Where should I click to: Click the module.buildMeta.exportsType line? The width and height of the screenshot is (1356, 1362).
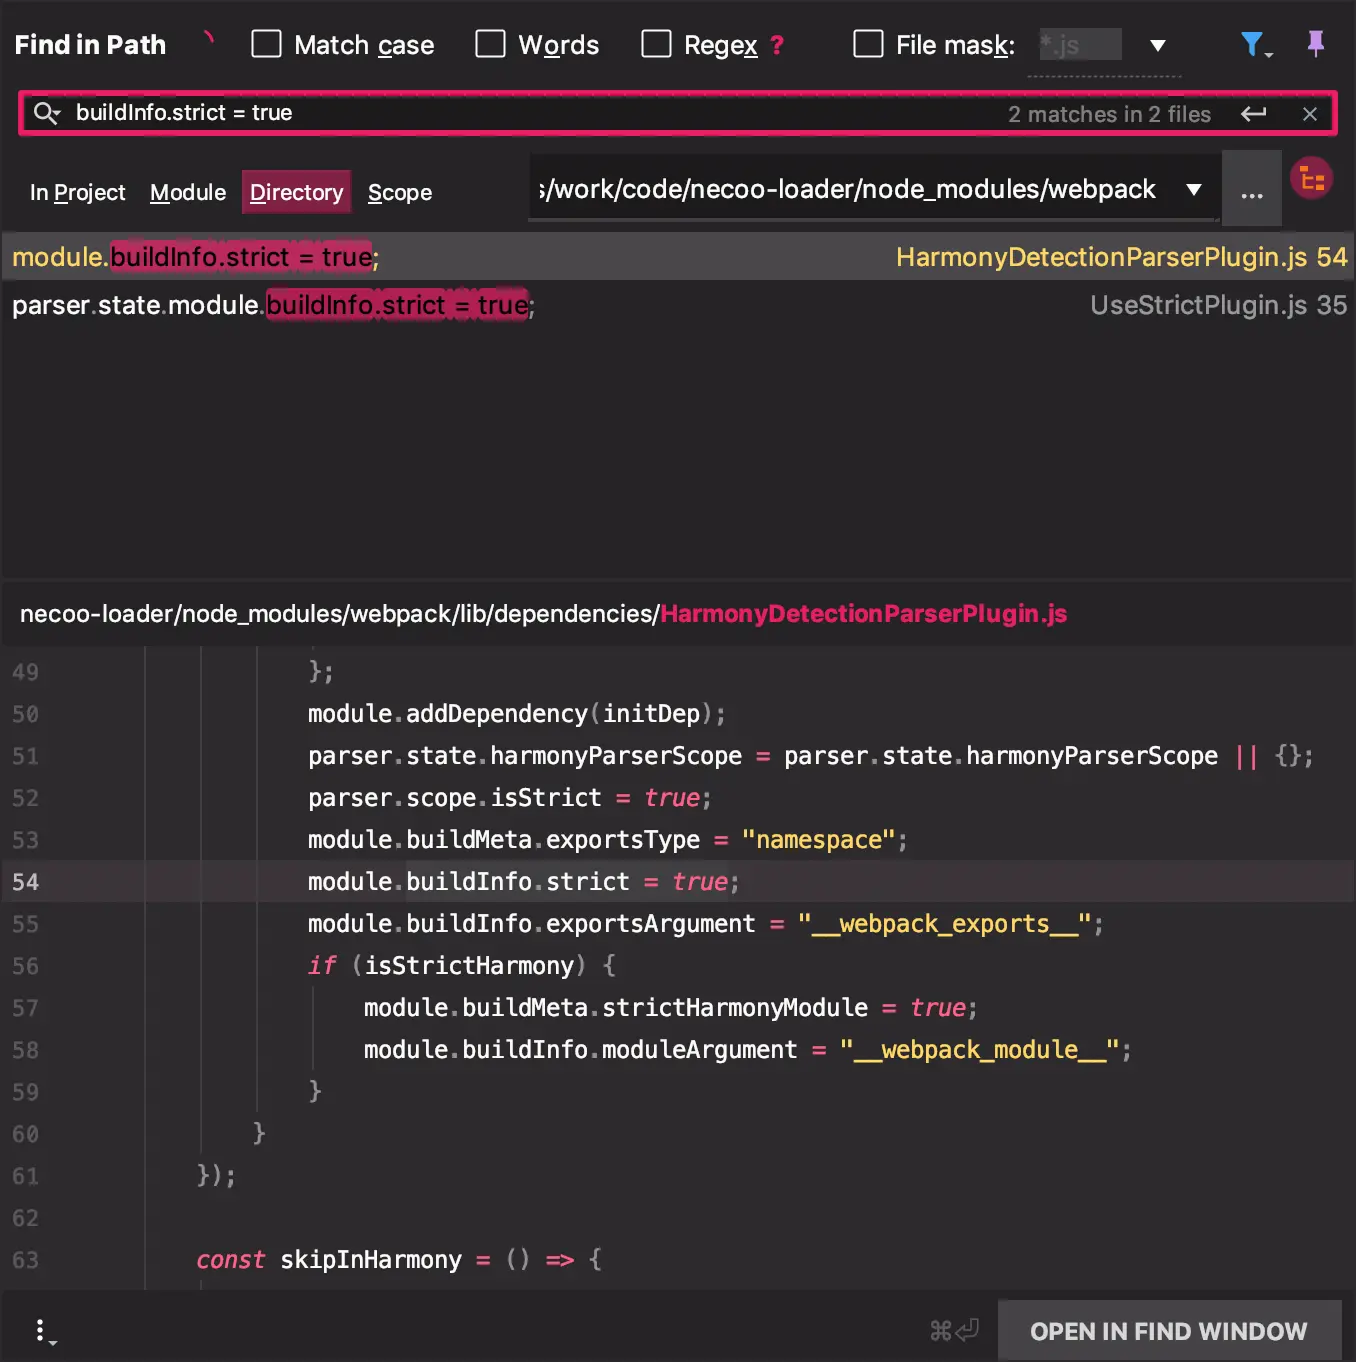coord(607,840)
